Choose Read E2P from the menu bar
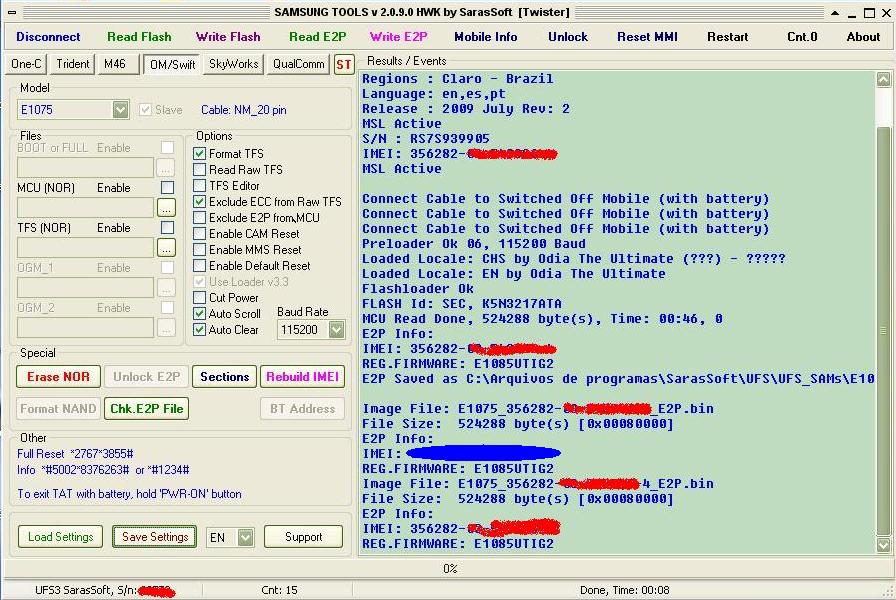This screenshot has height=600, width=896. tap(318, 37)
